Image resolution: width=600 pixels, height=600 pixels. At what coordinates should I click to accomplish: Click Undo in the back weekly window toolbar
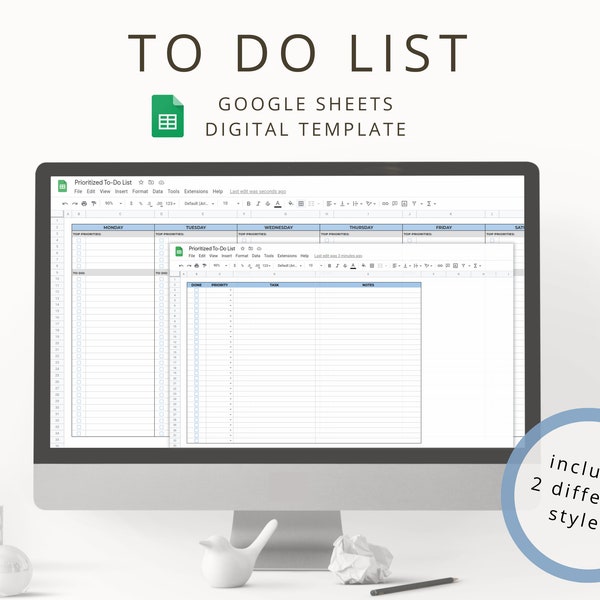(65, 204)
